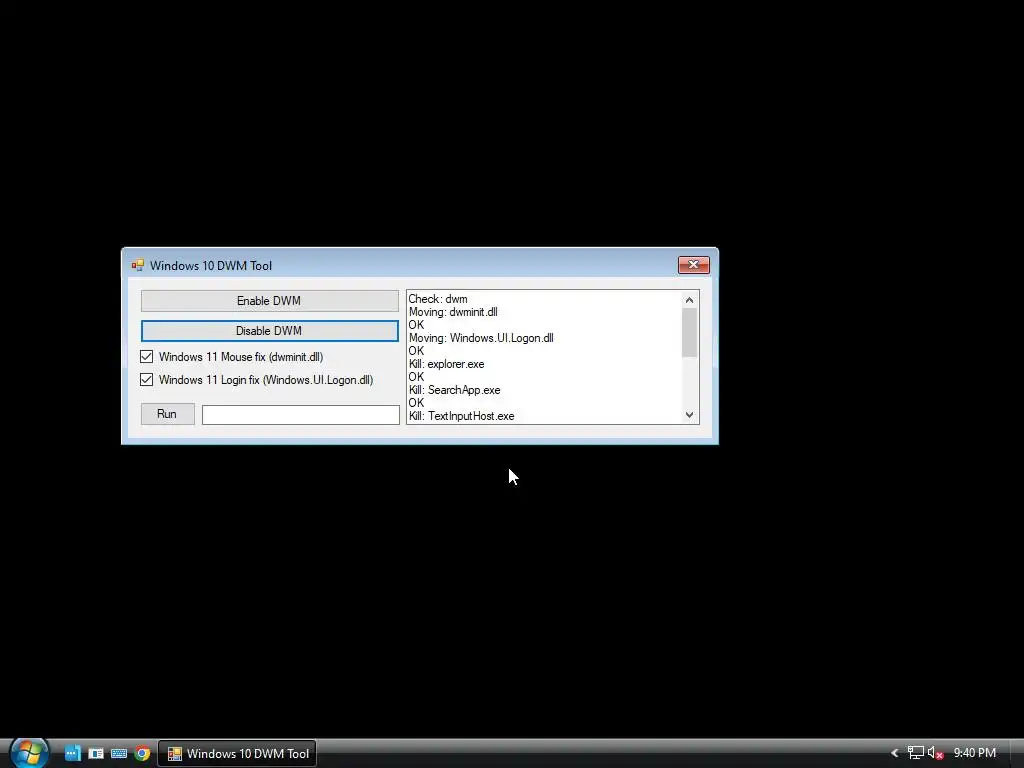Screen dimensions: 1024x768
Task: Click the 'Check: dwm' log line
Action: [x=438, y=299]
